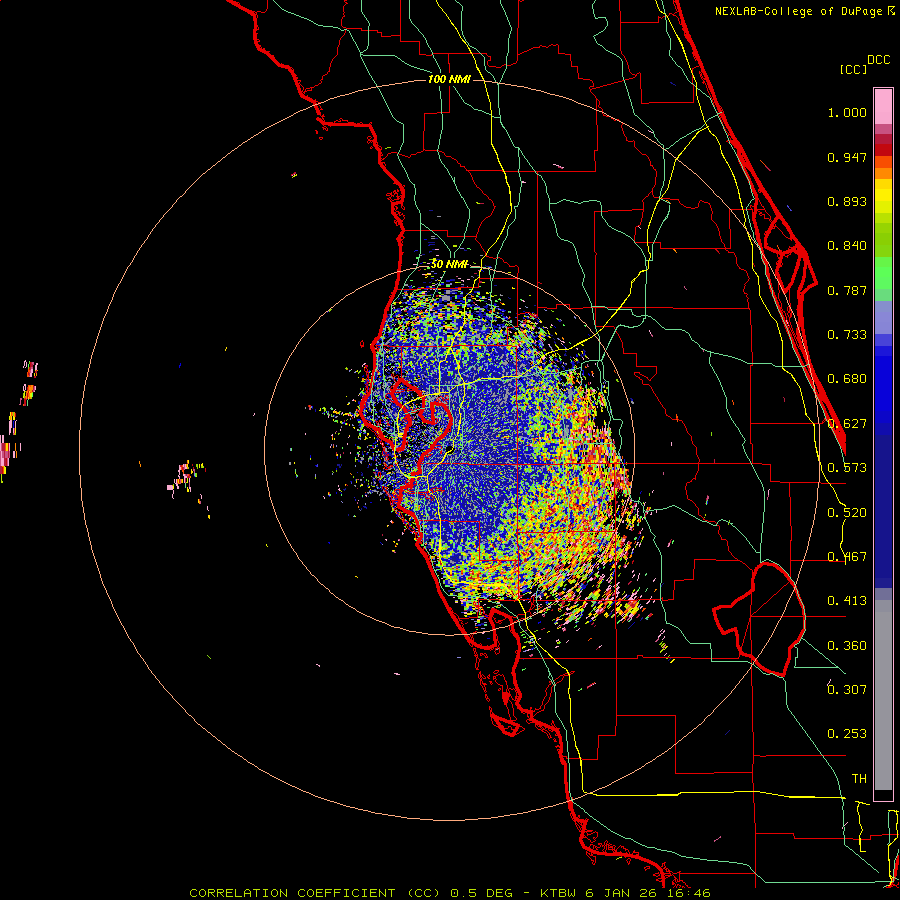Click the 0.787 scale value
Screen dimensions: 900x900
pos(847,290)
